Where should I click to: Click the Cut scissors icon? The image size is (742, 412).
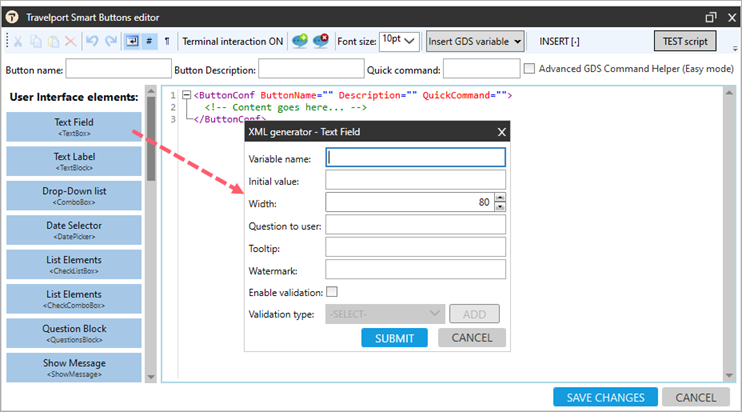(x=18, y=41)
